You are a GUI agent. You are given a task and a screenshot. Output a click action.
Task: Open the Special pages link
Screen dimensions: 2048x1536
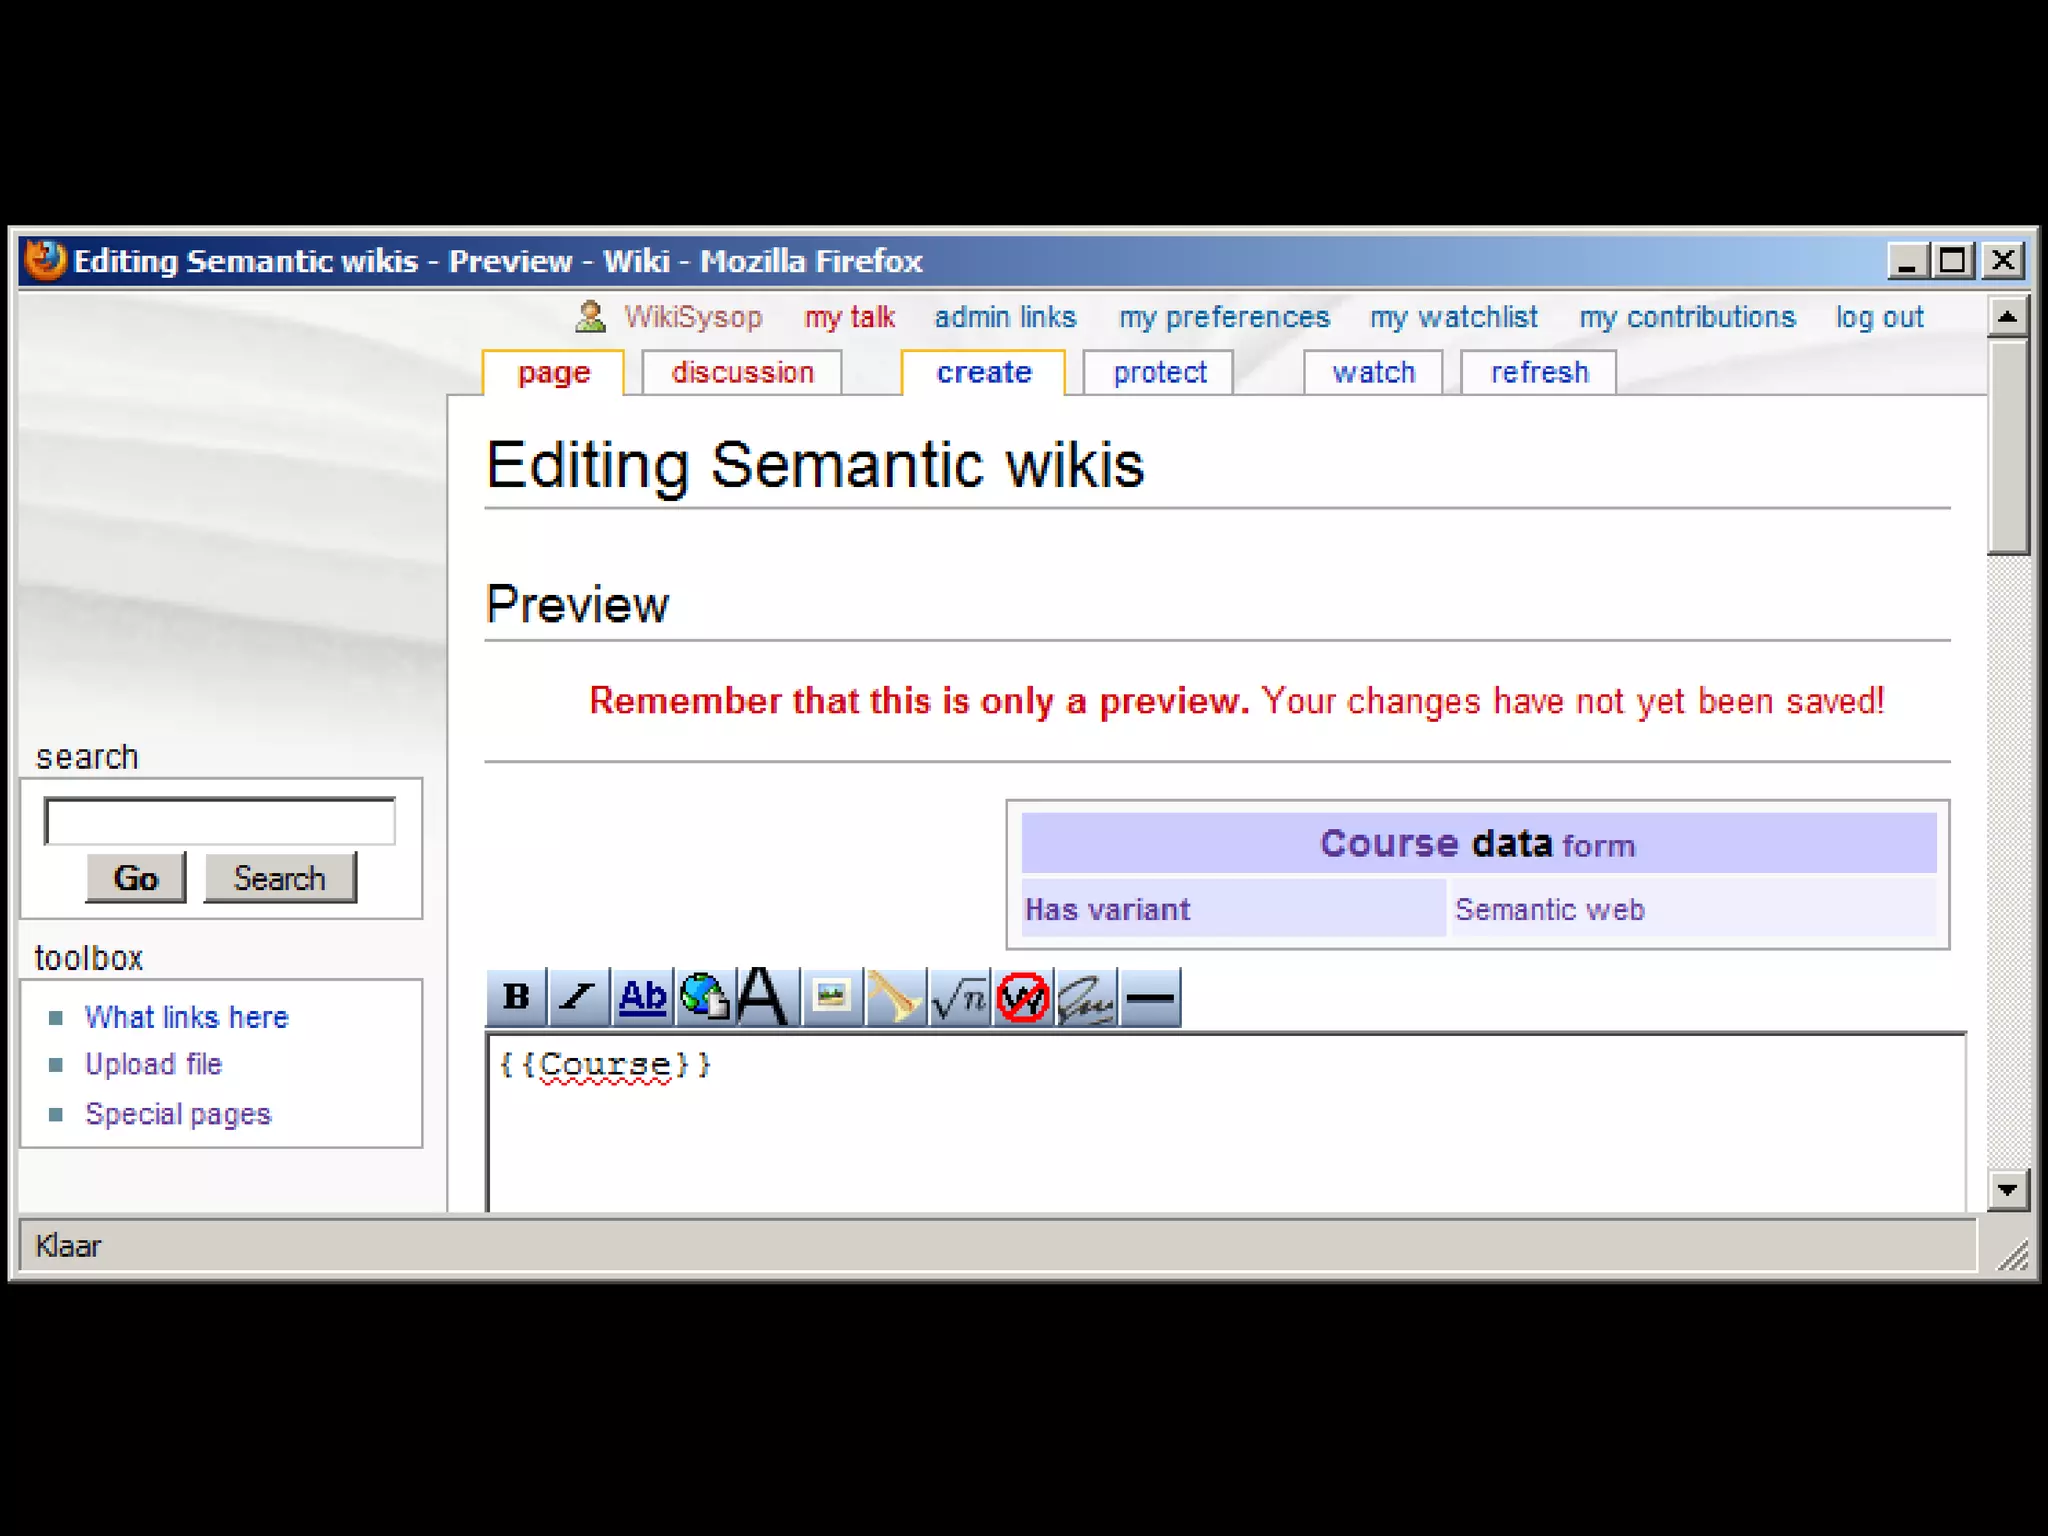point(178,1114)
